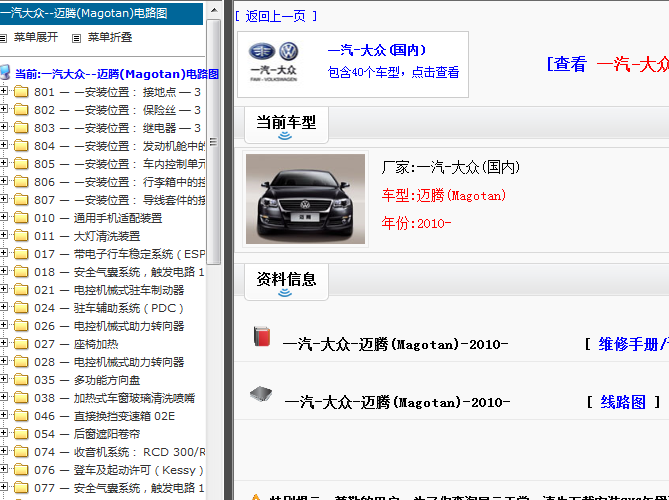Select 当前:一汽大众--迈腾(Magotan)电路图 root item
This screenshot has height=500, width=669.
point(117,74)
